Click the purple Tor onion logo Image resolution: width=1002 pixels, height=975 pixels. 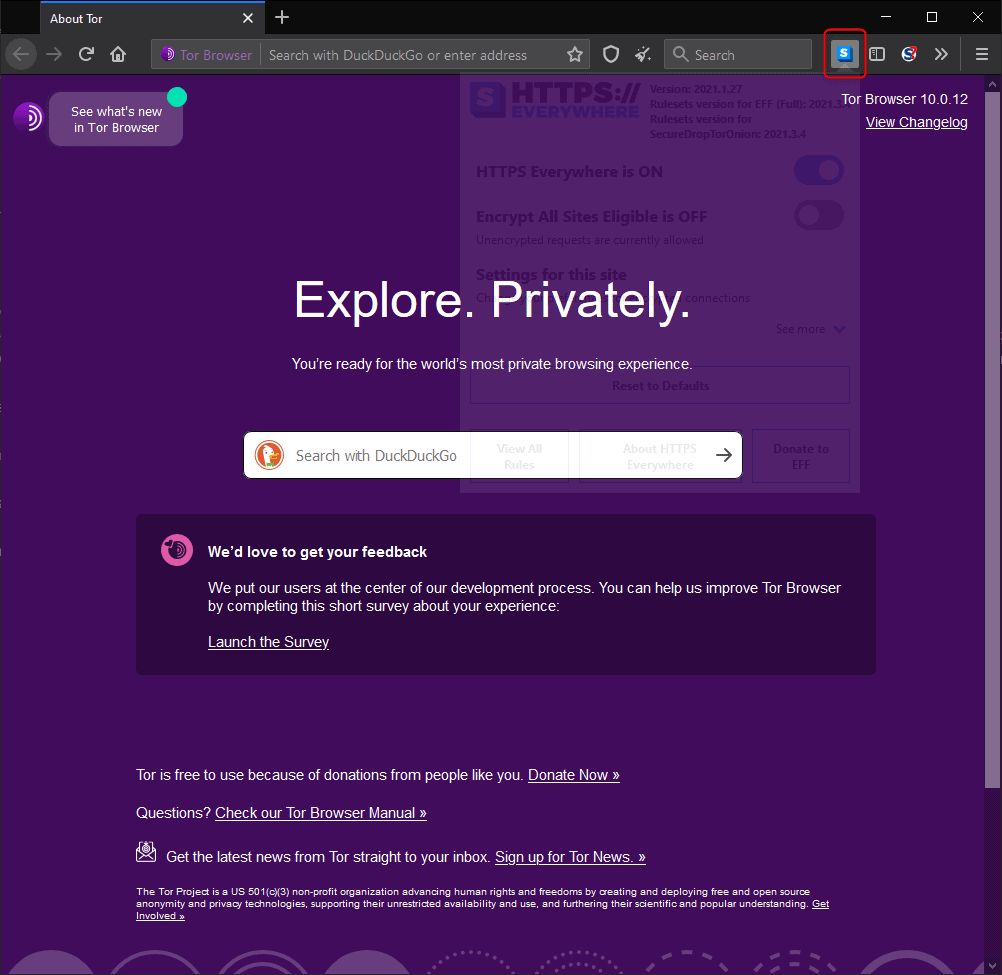(28, 118)
